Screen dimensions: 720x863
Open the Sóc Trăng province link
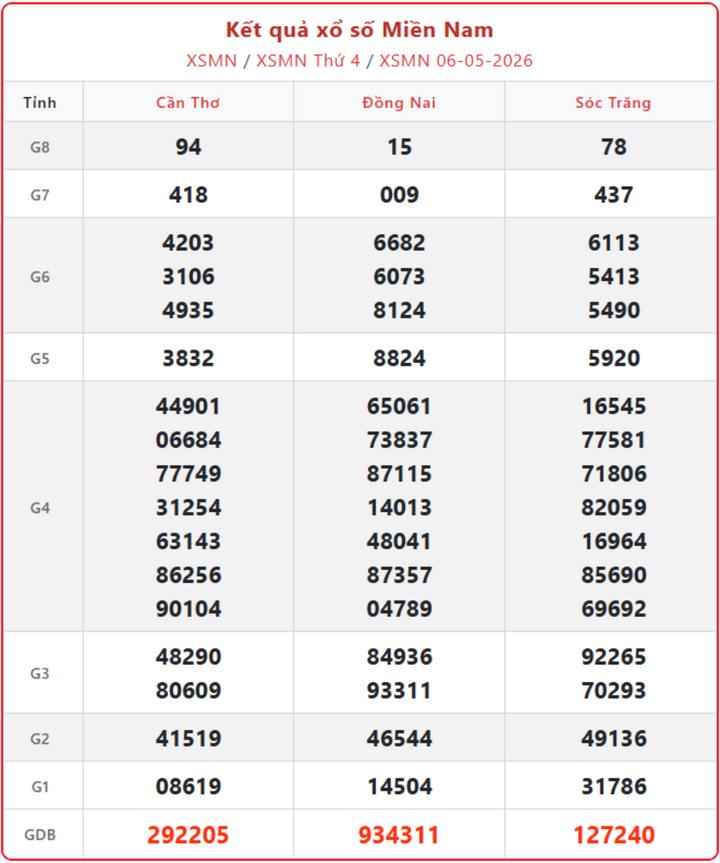[x=613, y=102]
